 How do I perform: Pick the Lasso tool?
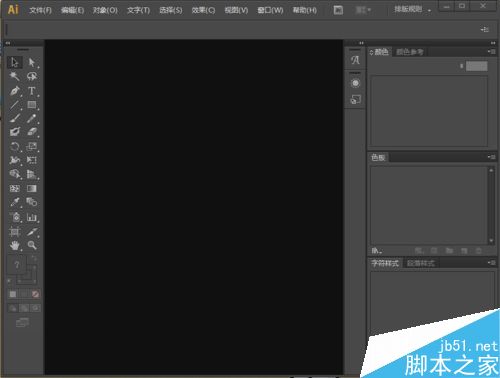(x=32, y=76)
